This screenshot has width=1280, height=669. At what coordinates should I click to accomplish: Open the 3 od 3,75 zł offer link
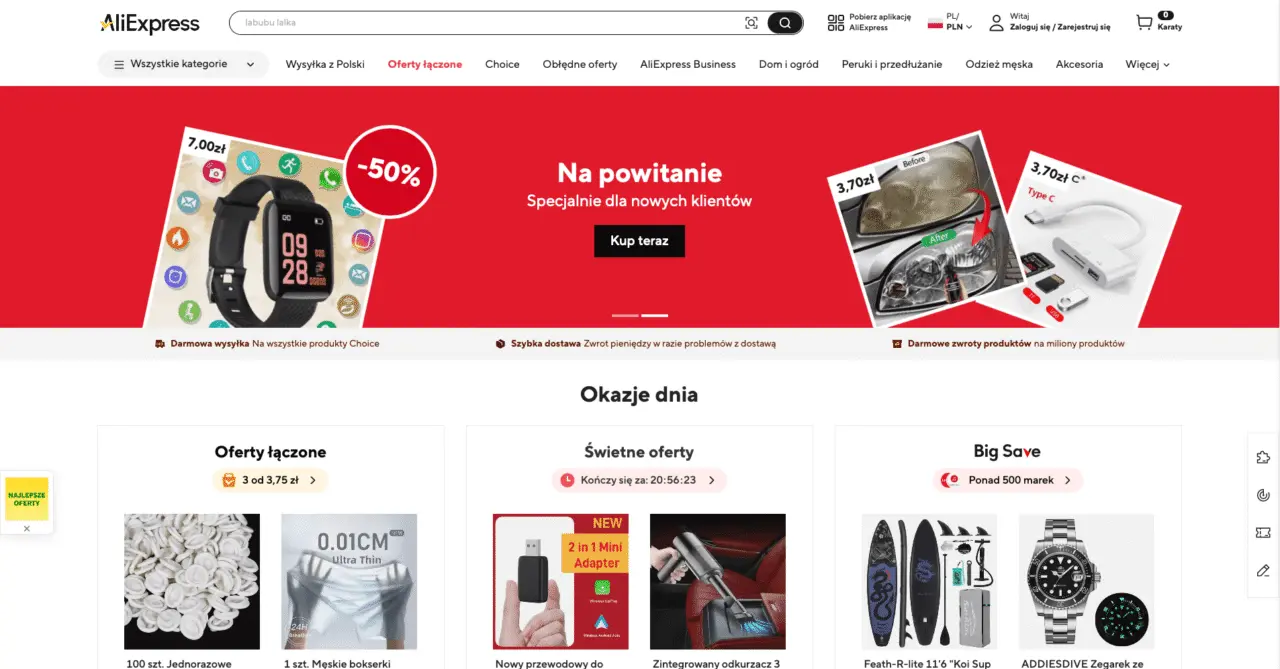point(270,480)
